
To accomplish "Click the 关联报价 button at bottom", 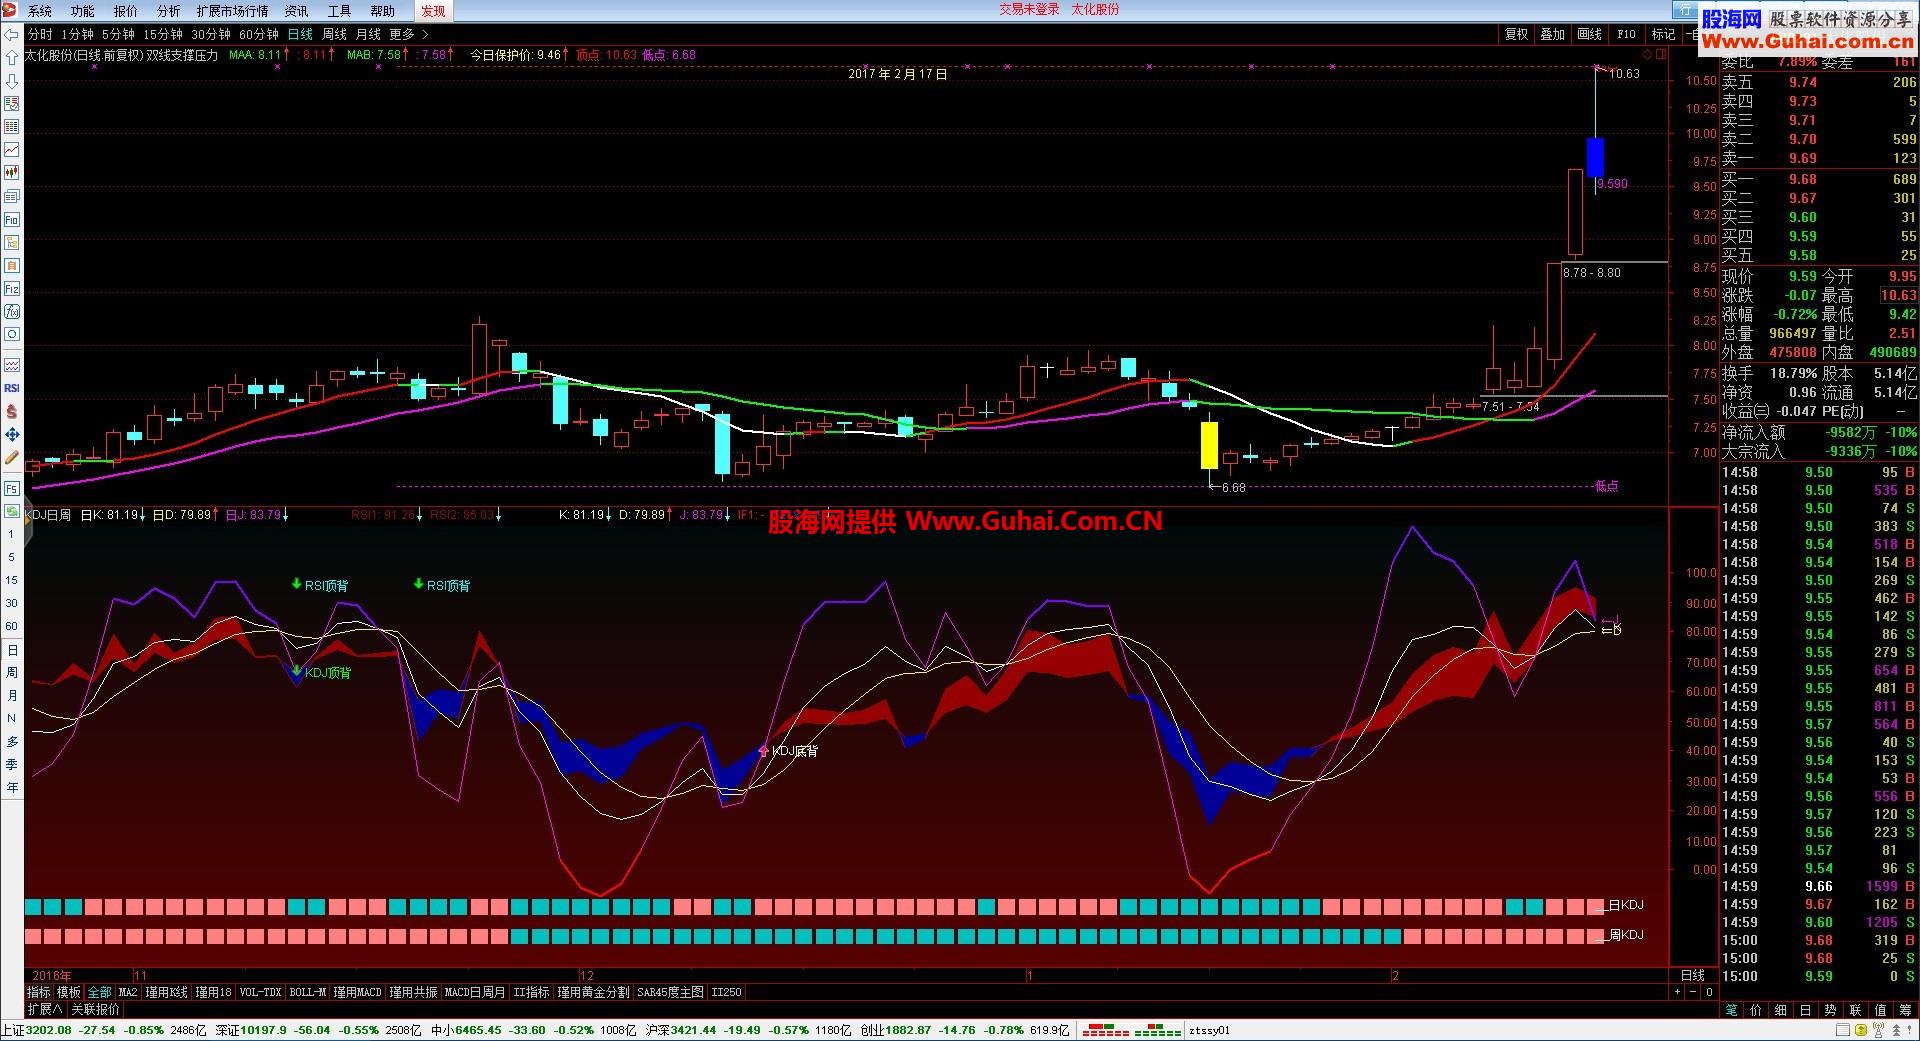I will click(x=95, y=1010).
